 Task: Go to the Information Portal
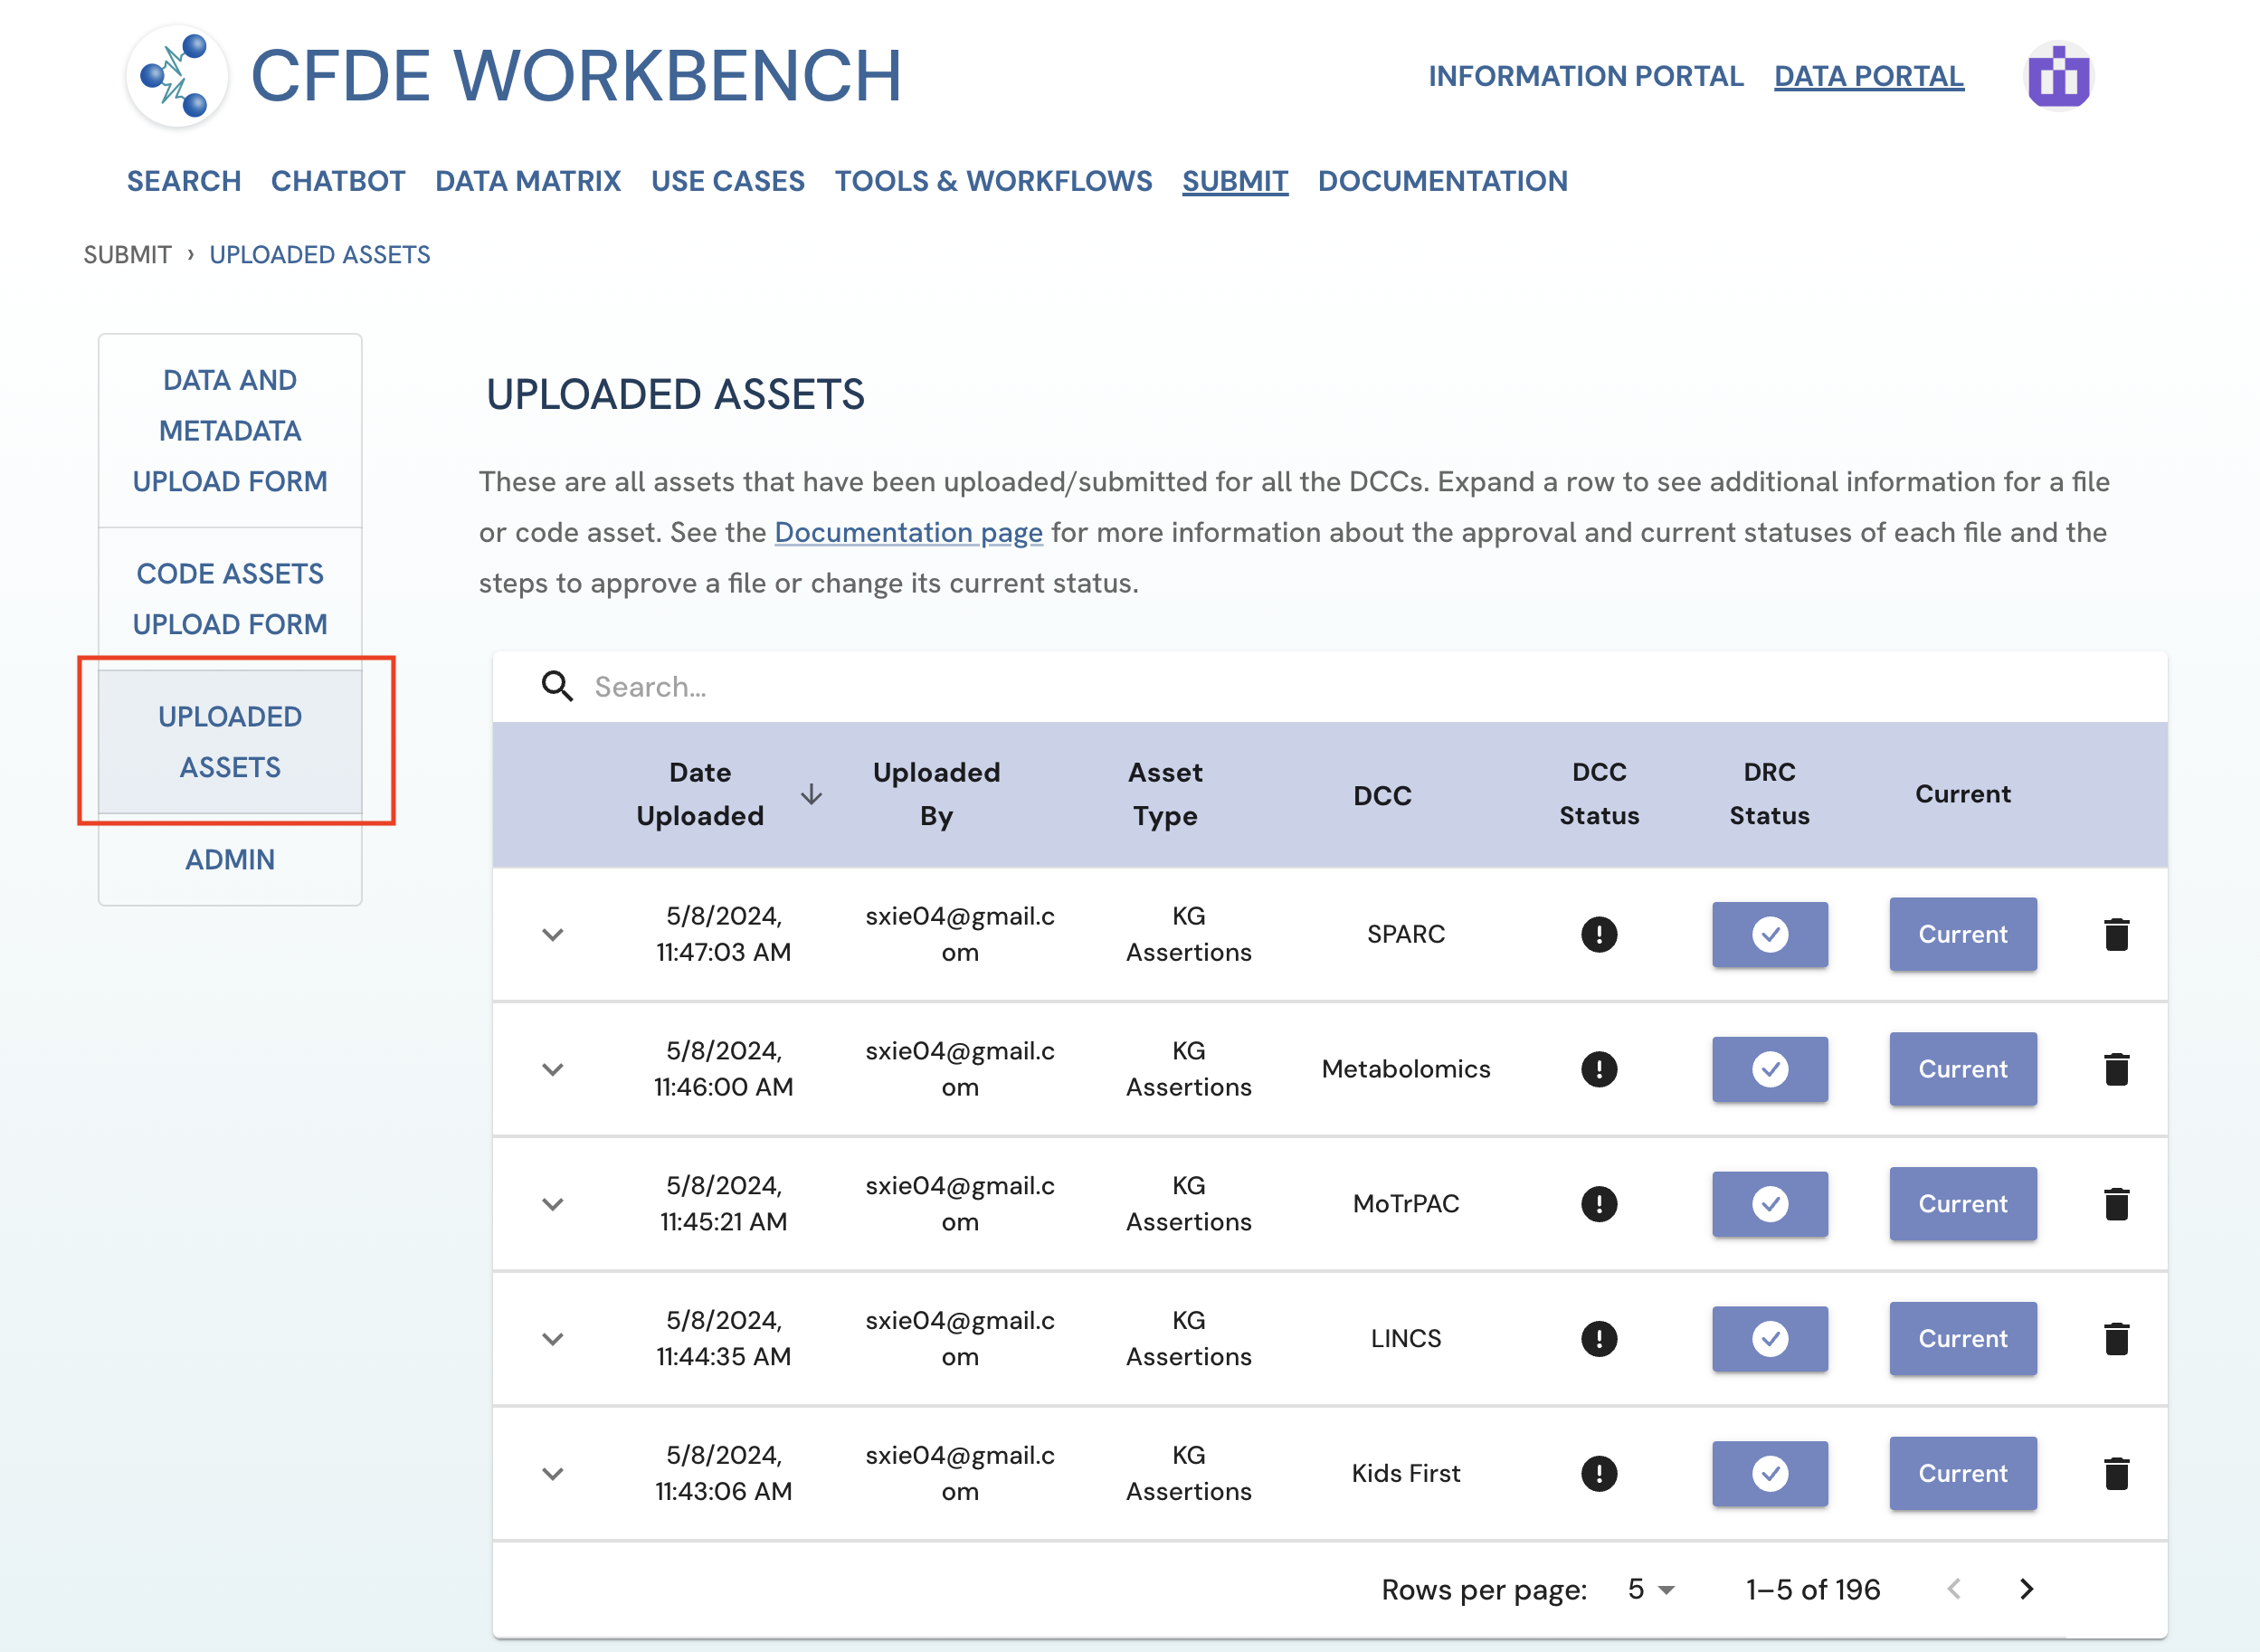(x=1585, y=76)
